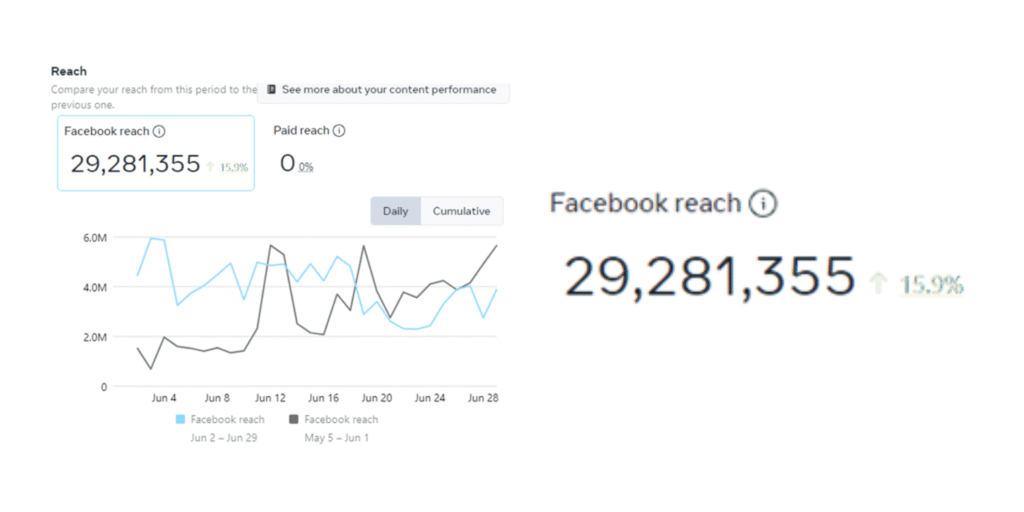Select the Facebook reach metric card
The image size is (1024, 512).
pyautogui.click(x=156, y=153)
